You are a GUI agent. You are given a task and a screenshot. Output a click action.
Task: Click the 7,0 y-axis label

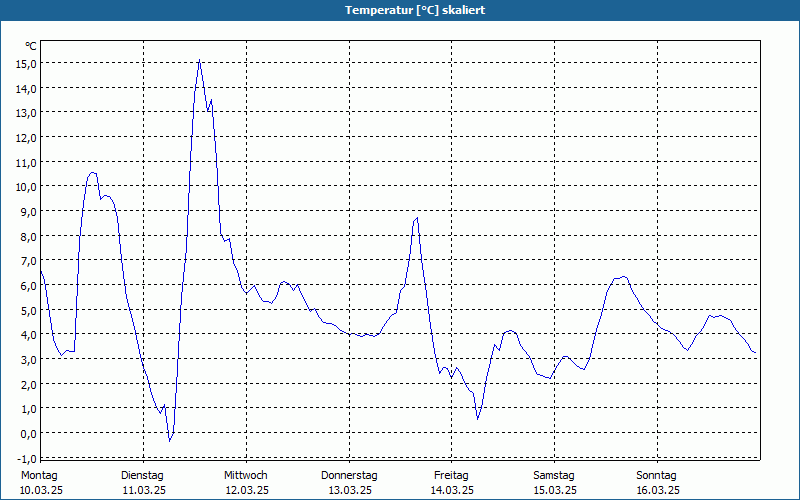tap(28, 261)
